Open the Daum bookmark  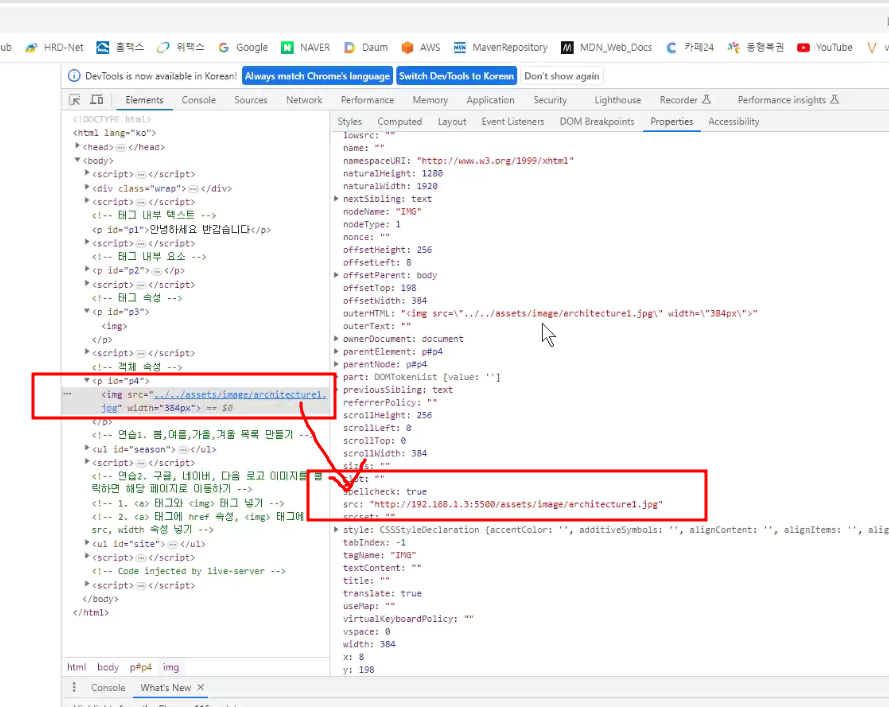(x=366, y=48)
